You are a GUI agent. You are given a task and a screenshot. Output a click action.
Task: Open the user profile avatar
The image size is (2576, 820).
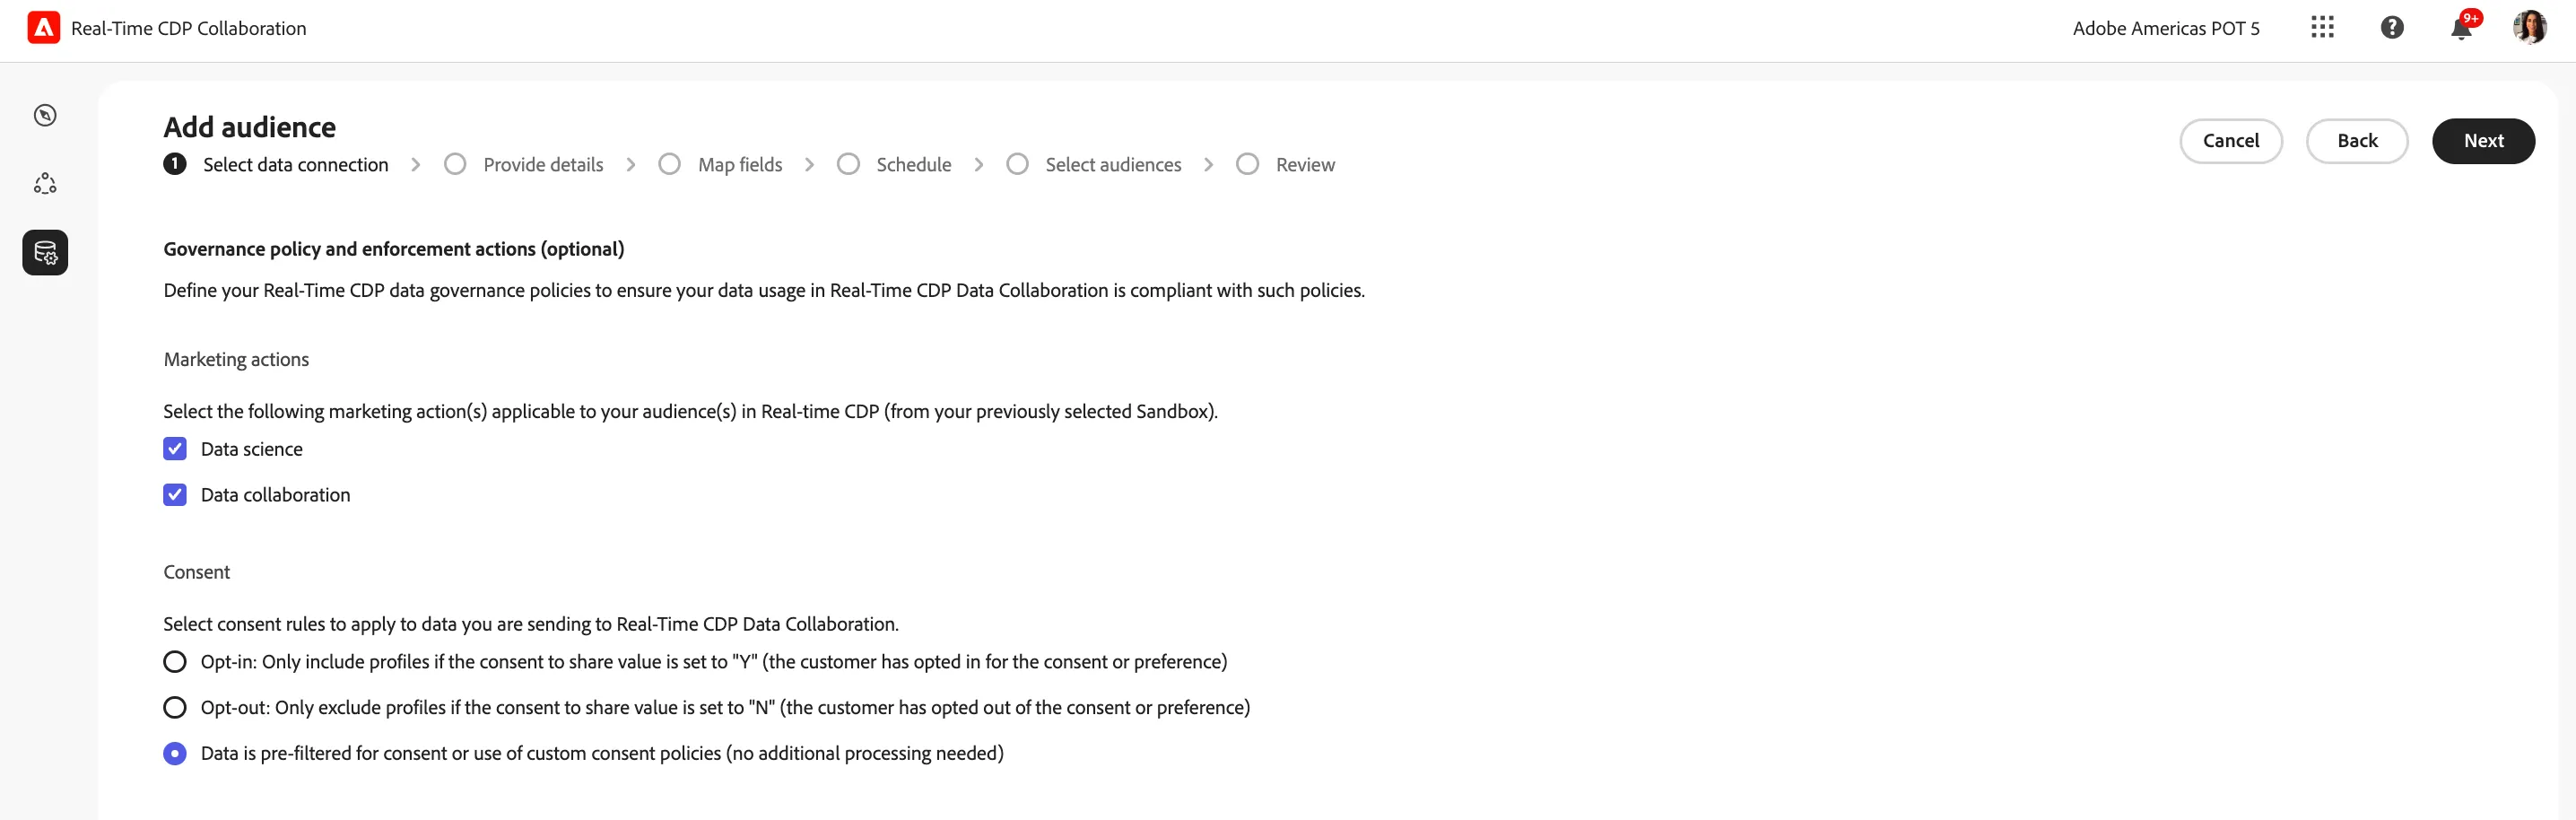pos(2530,28)
